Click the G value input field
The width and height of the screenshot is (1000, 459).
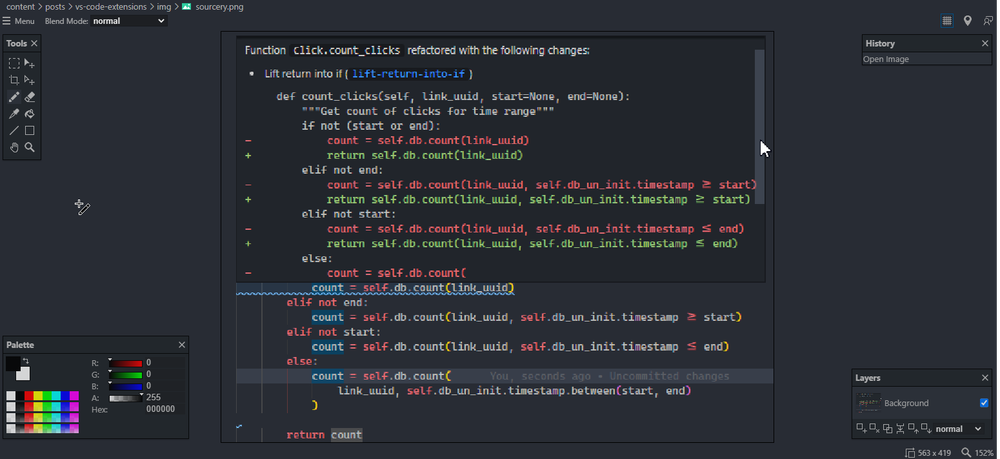pos(165,374)
